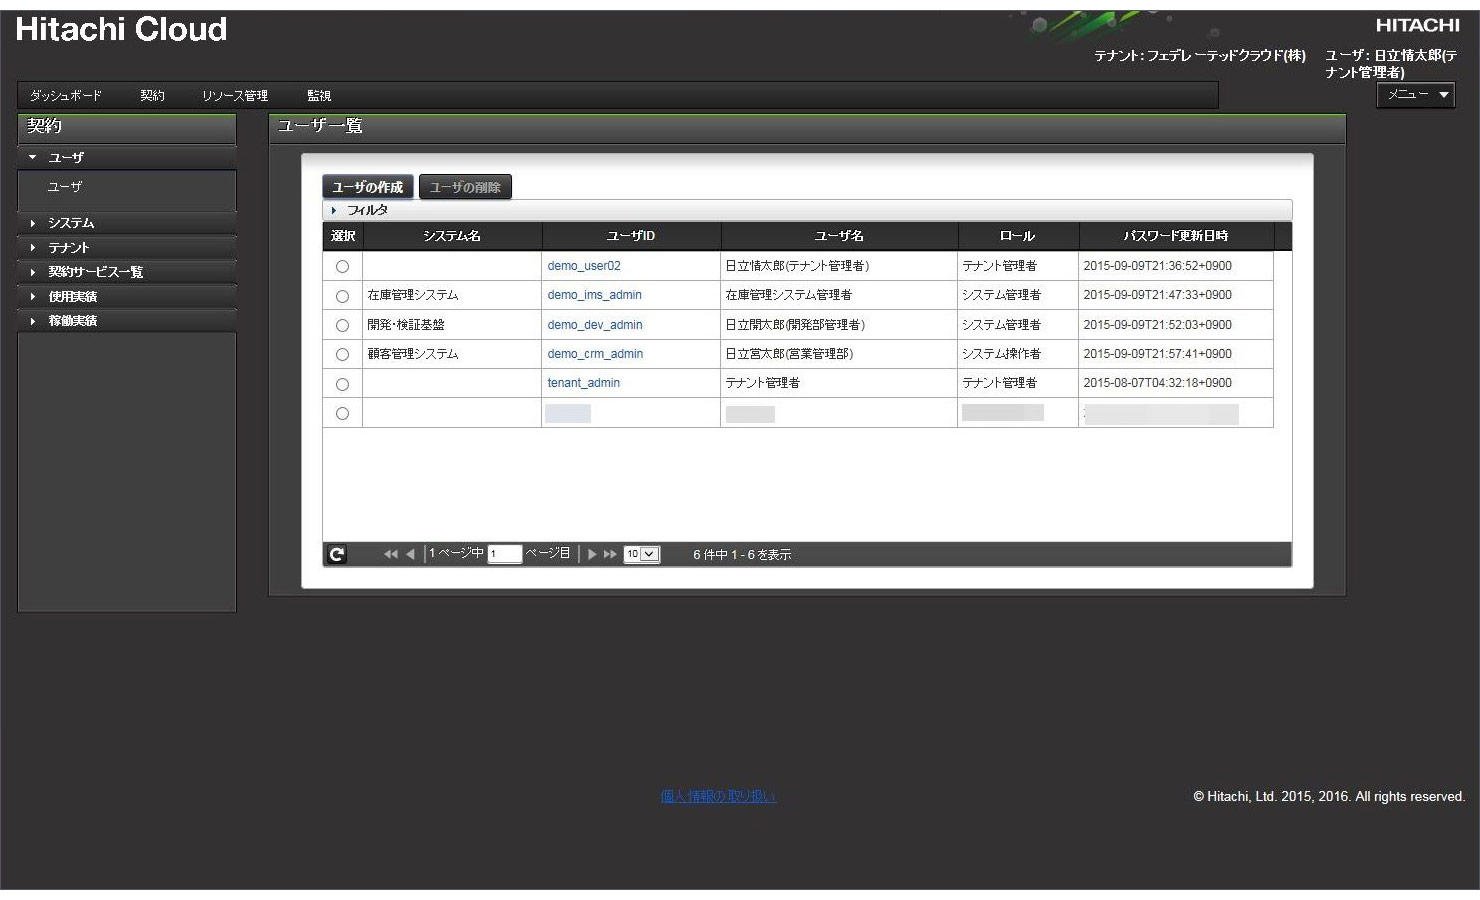
Task: Click the HITACHI brand logo
Action: coord(1417,25)
